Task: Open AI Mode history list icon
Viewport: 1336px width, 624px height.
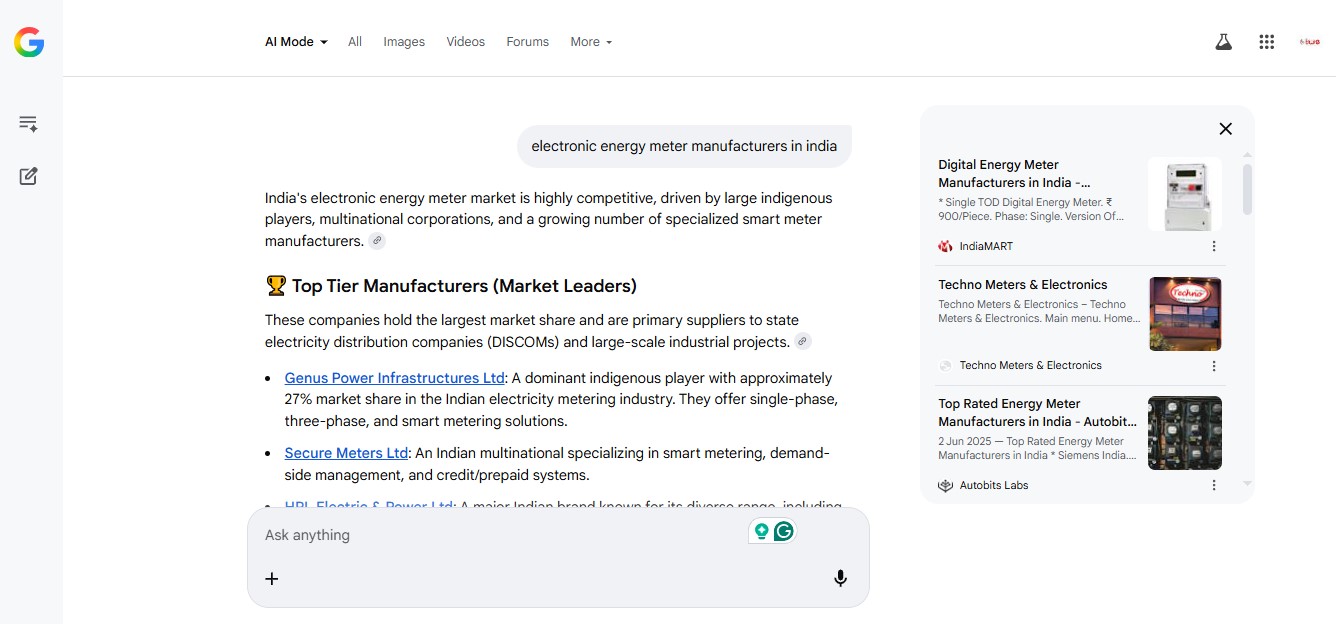Action: [28, 124]
